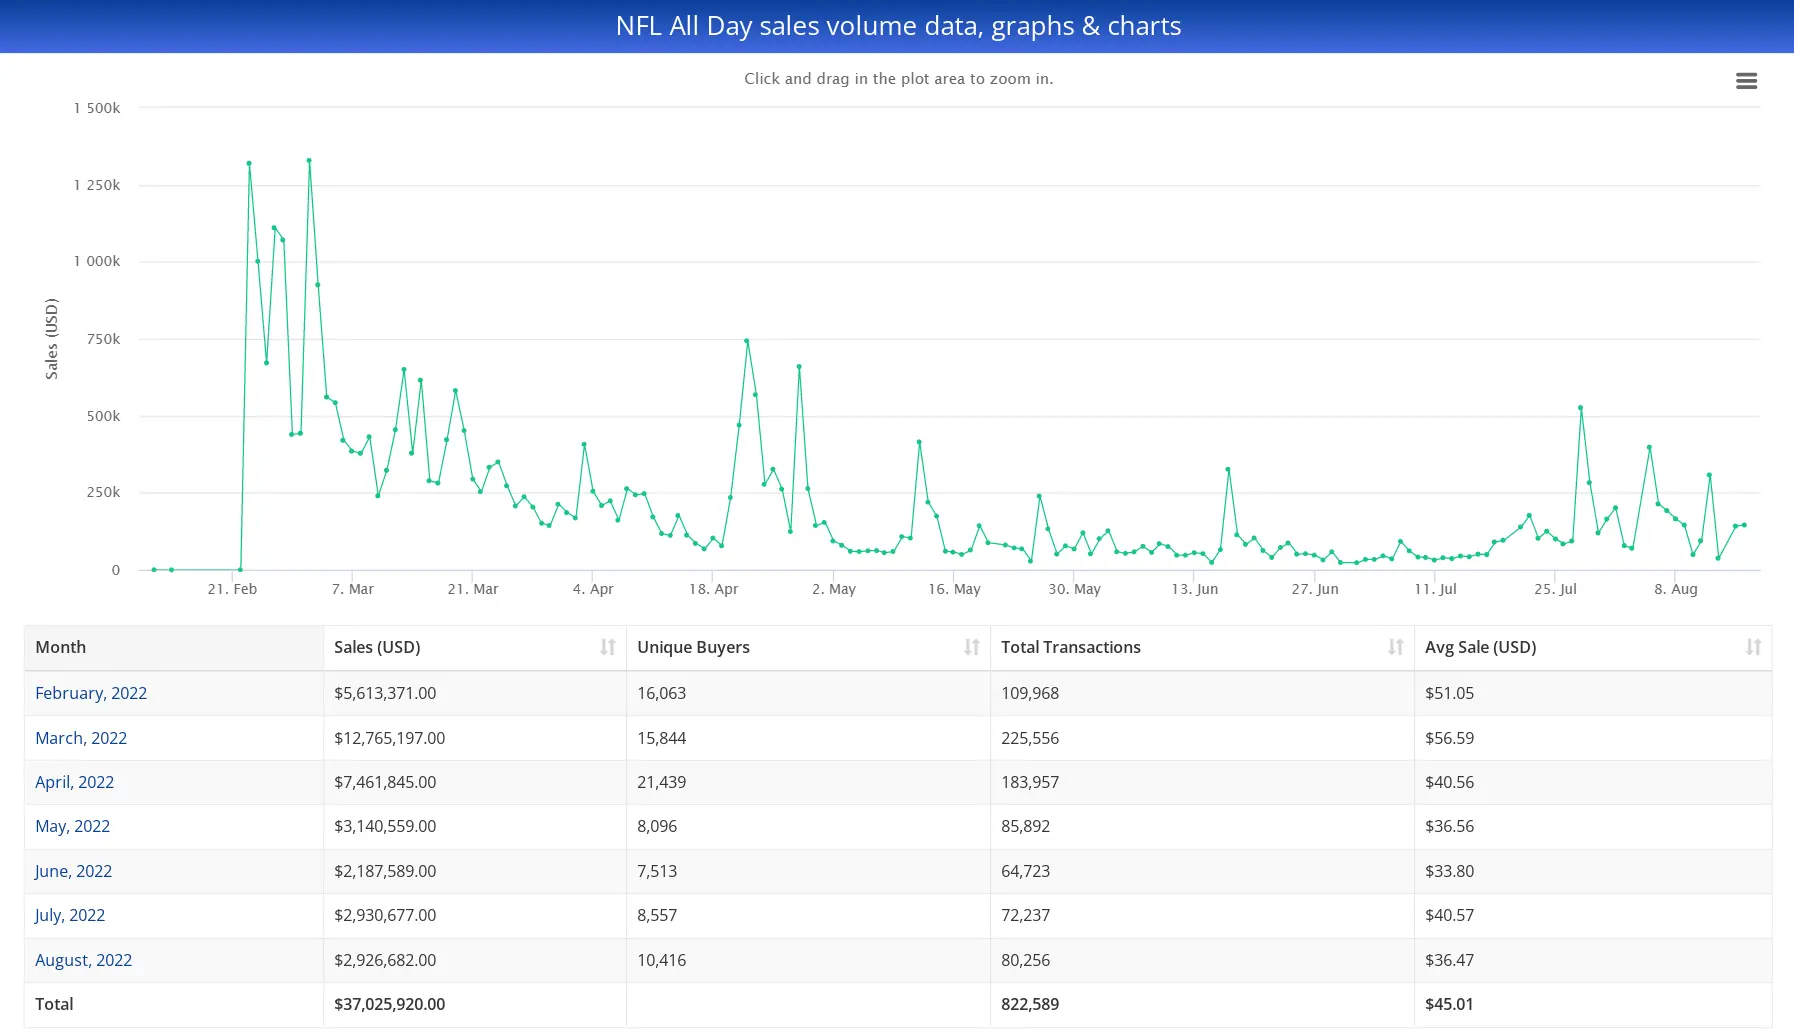Click the April peak near 750k

747,341
